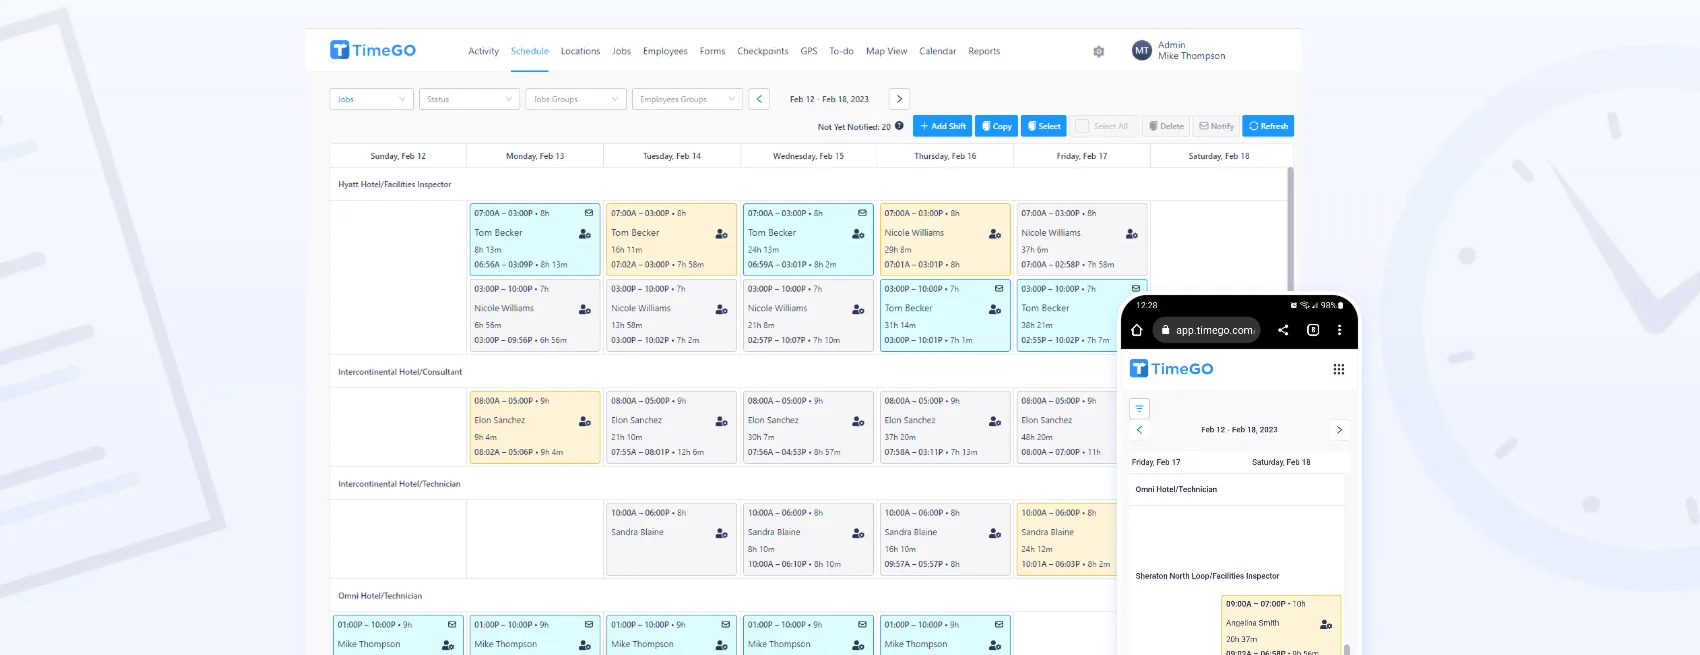Image resolution: width=1700 pixels, height=655 pixels.
Task: Click the desktop schedule vertical scrollbar
Action: coord(1290,230)
